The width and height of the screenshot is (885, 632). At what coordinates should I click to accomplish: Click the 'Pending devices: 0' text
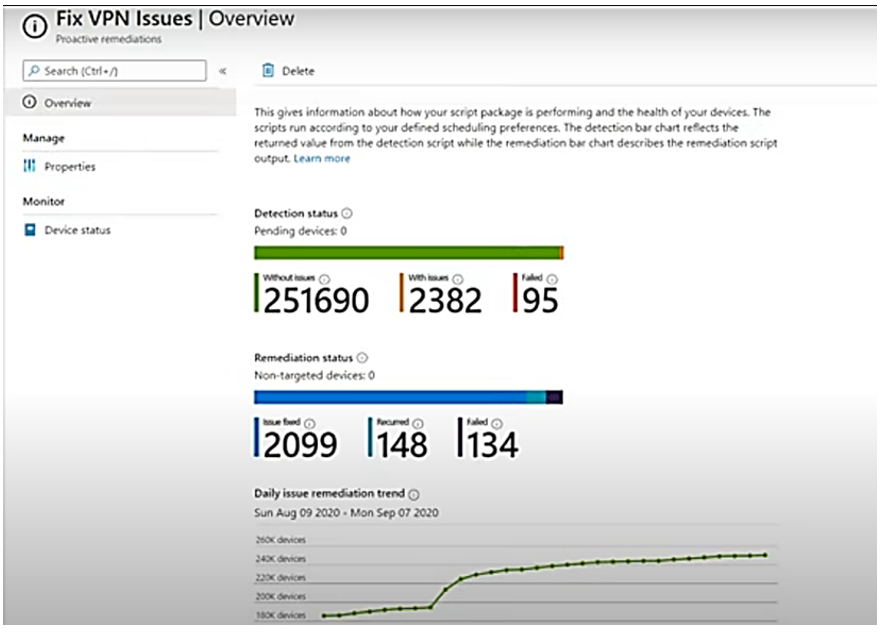coord(300,231)
